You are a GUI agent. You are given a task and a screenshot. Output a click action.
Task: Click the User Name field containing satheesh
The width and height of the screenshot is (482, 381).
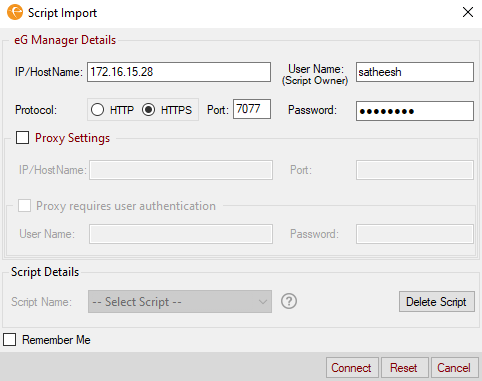(415, 72)
